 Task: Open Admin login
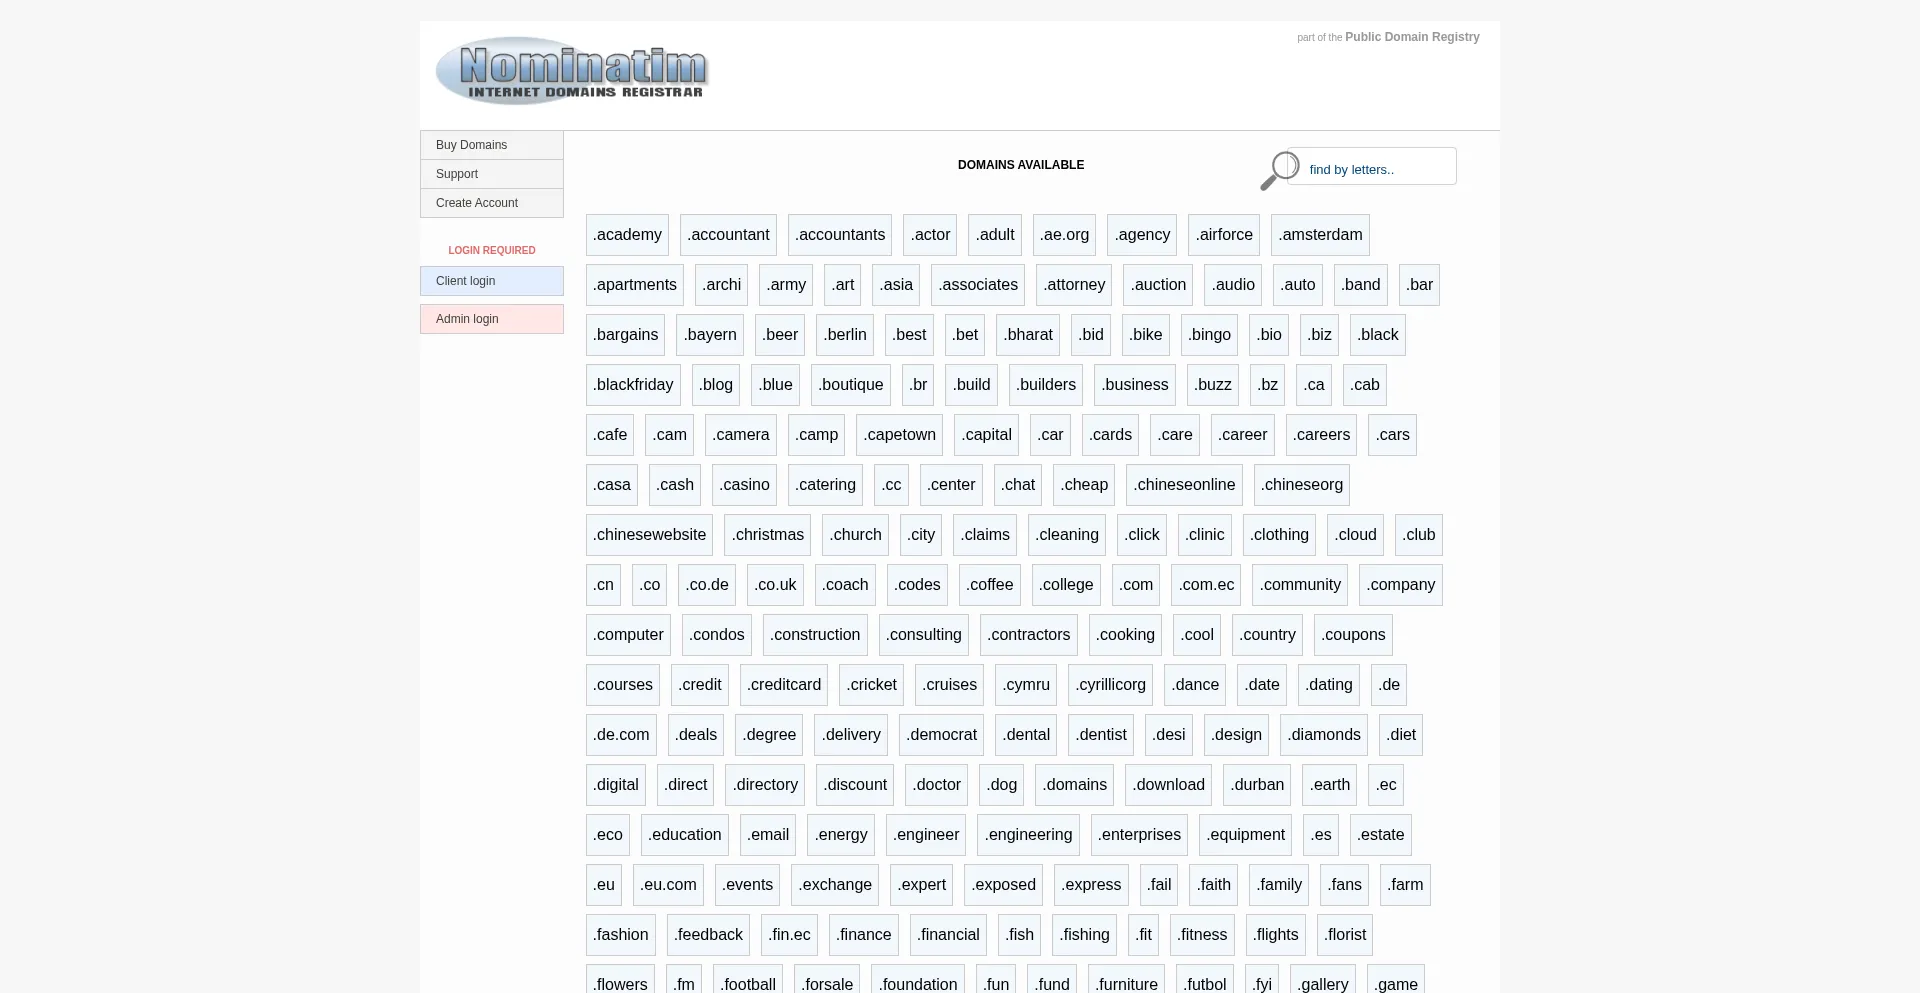click(x=492, y=319)
